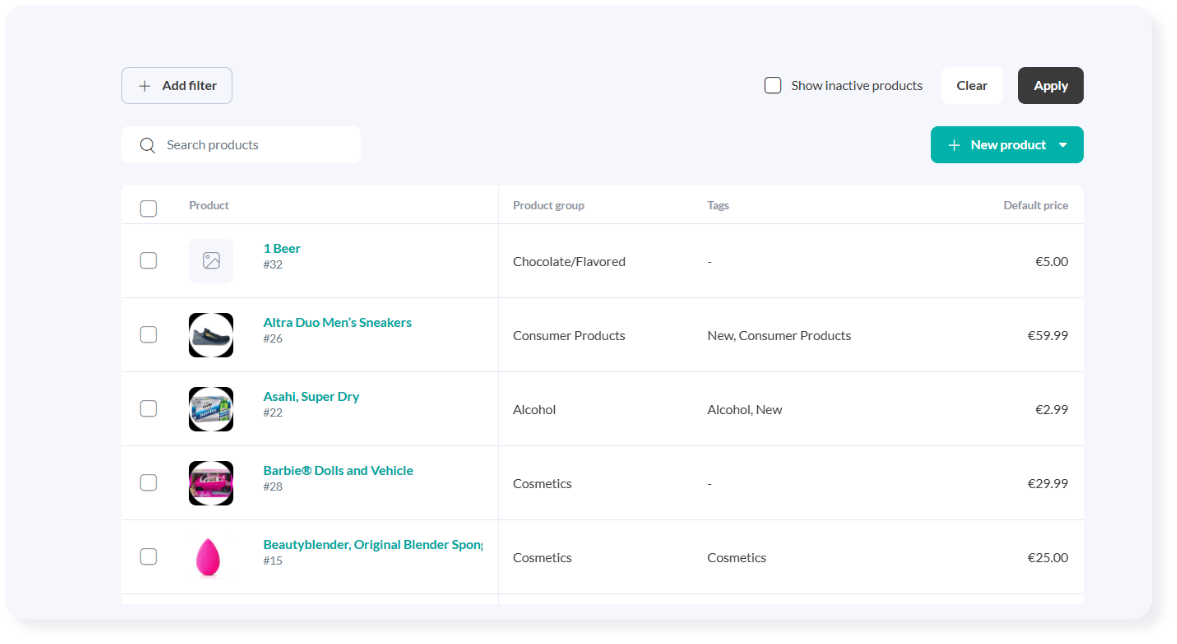Click the €59.99 price value
The height and width of the screenshot is (644, 1177).
click(x=1048, y=336)
